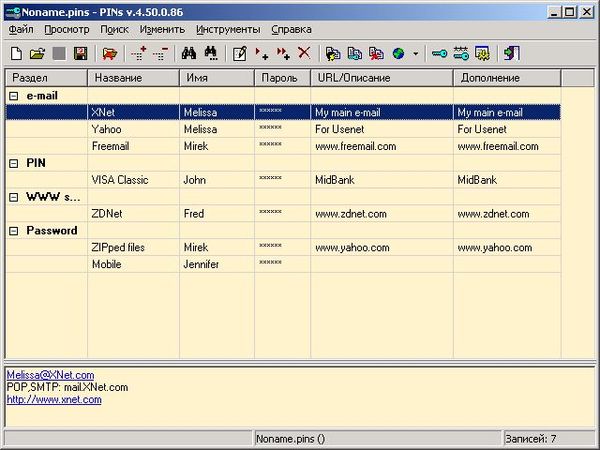Open the Изменить menu

(162, 29)
